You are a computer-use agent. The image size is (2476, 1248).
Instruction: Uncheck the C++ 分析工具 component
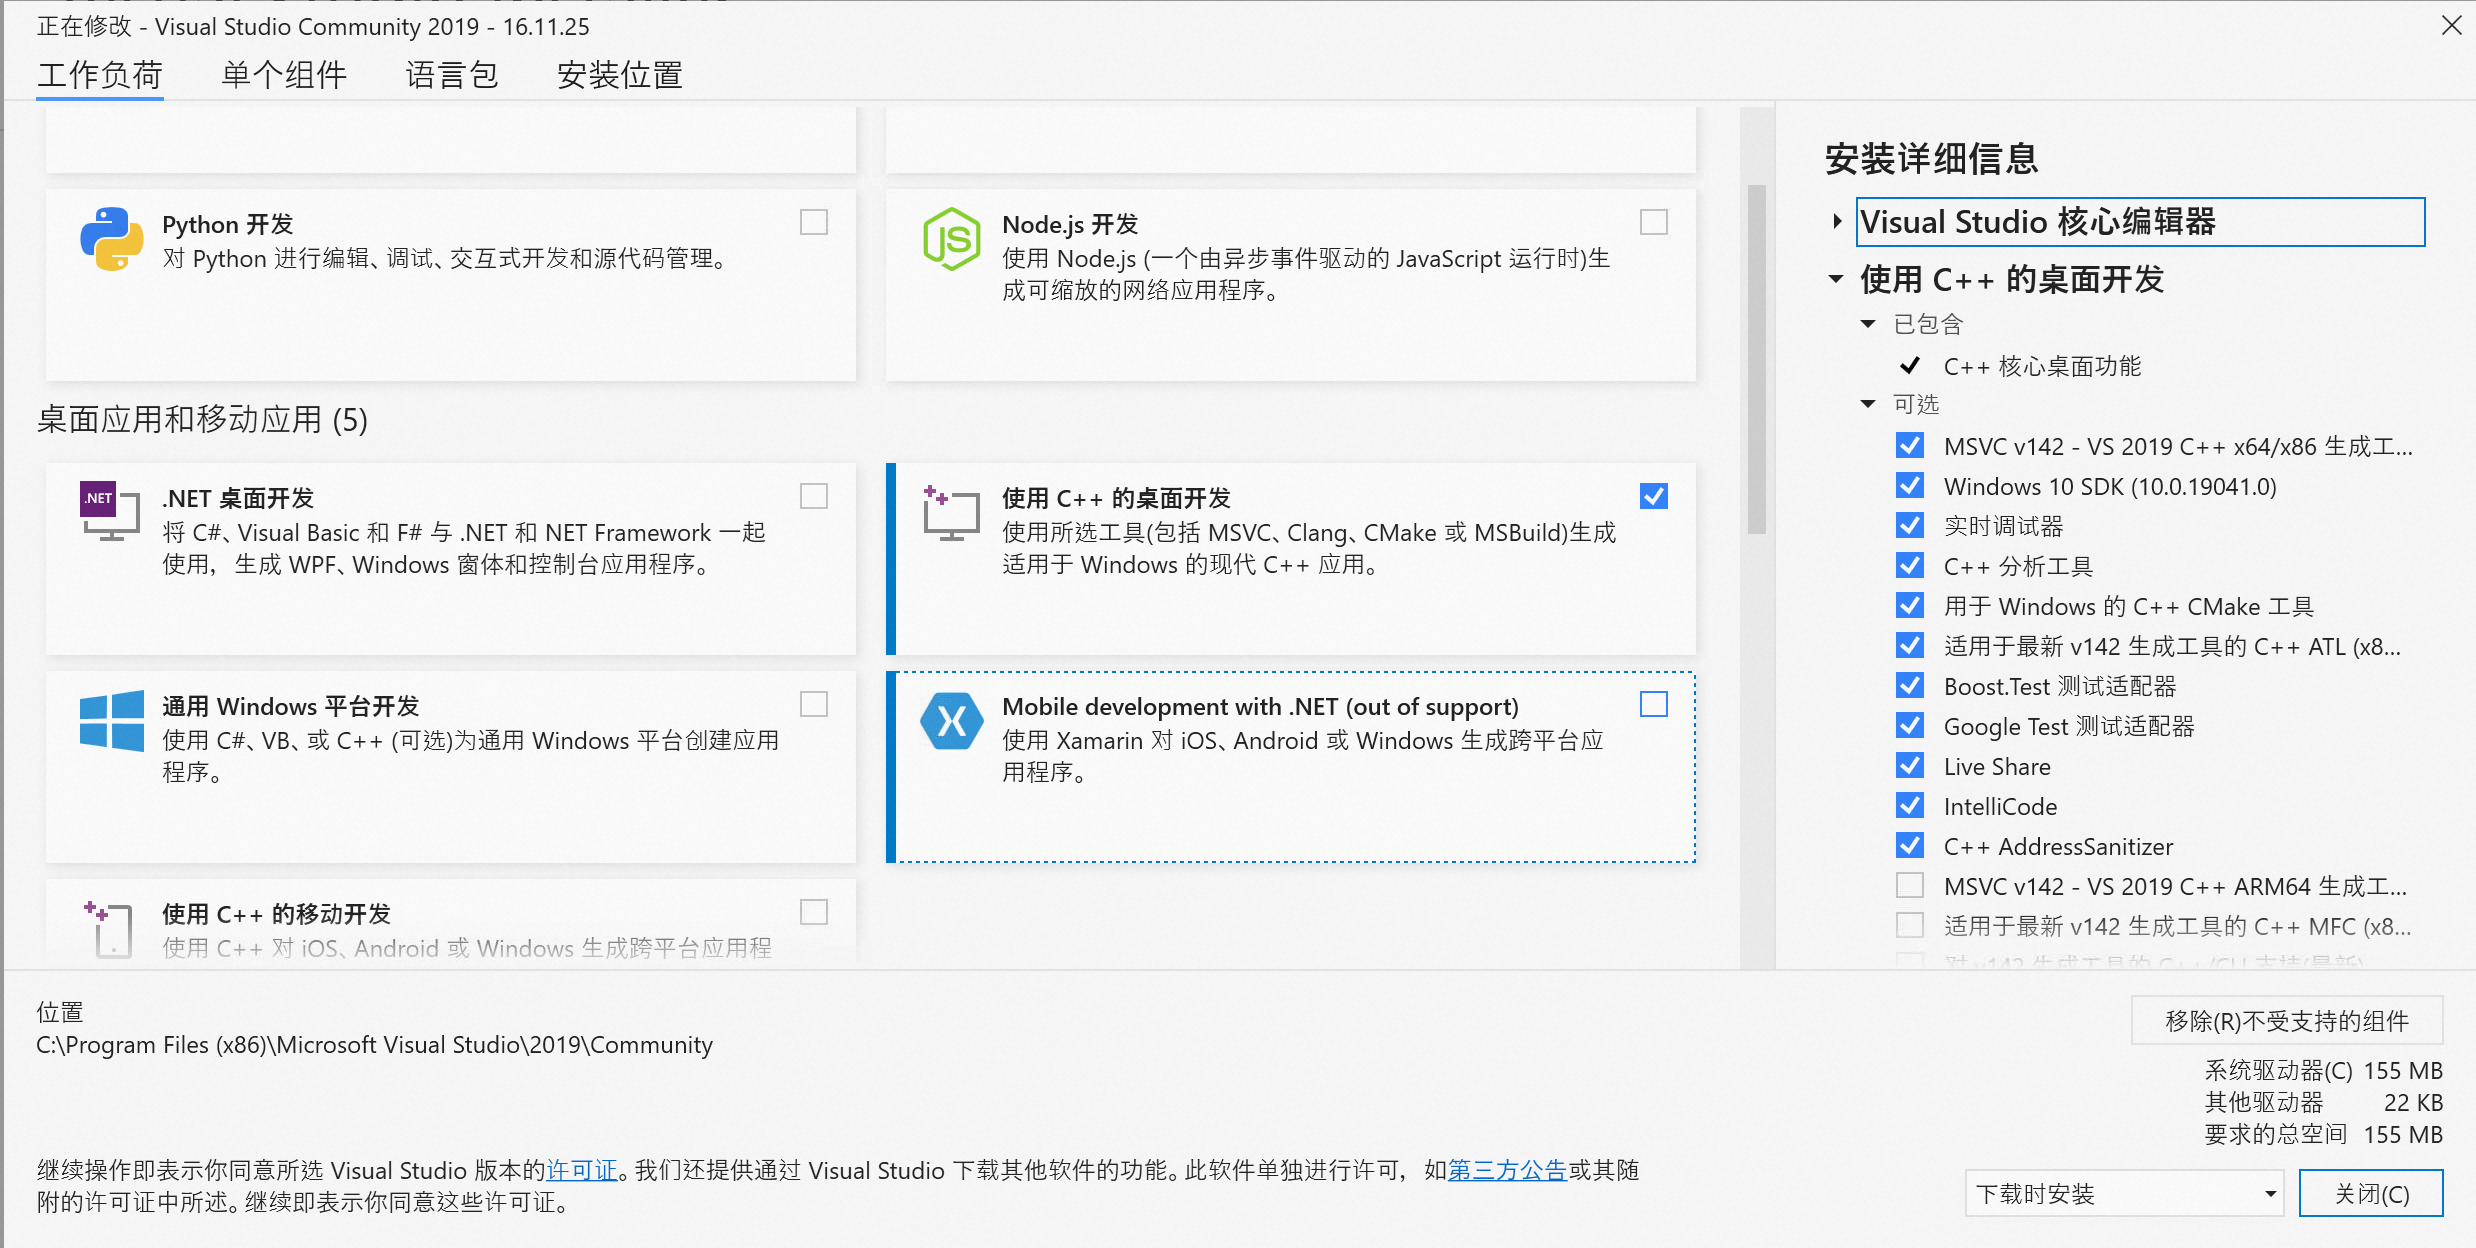(x=1910, y=565)
